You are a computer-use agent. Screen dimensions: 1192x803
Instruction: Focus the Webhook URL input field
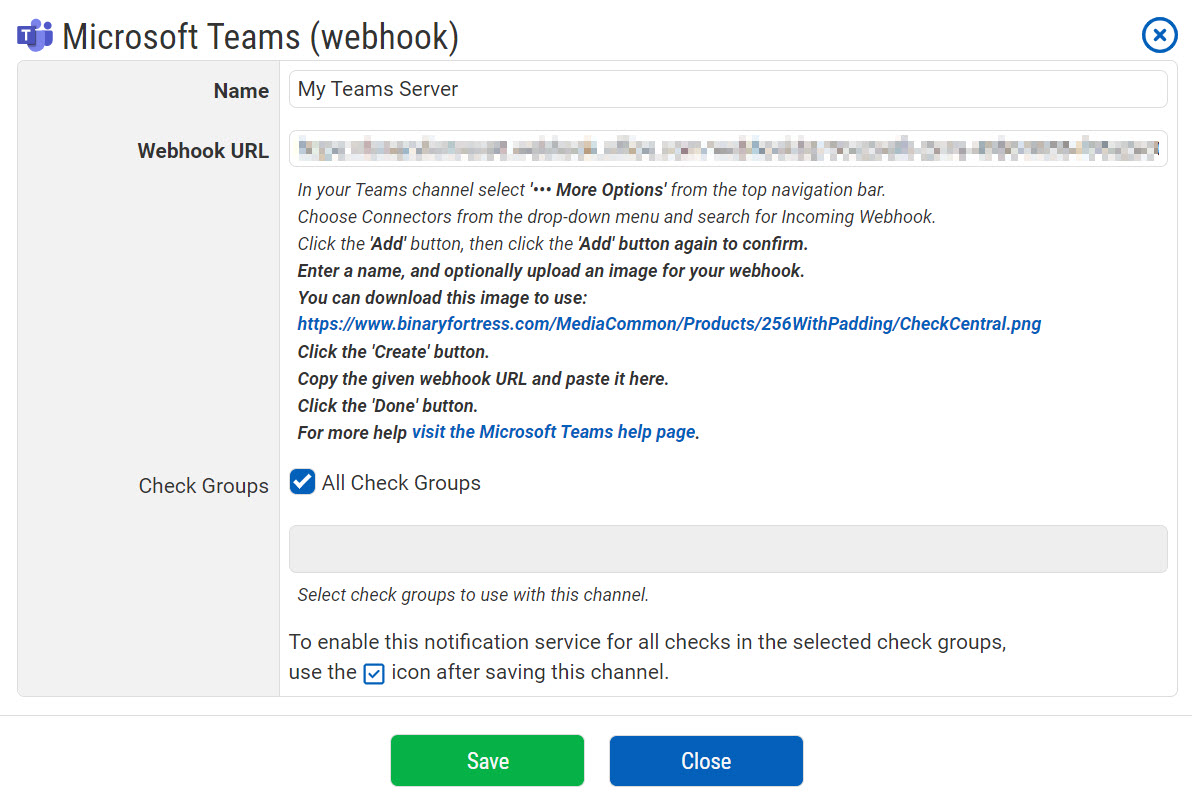pyautogui.click(x=727, y=149)
